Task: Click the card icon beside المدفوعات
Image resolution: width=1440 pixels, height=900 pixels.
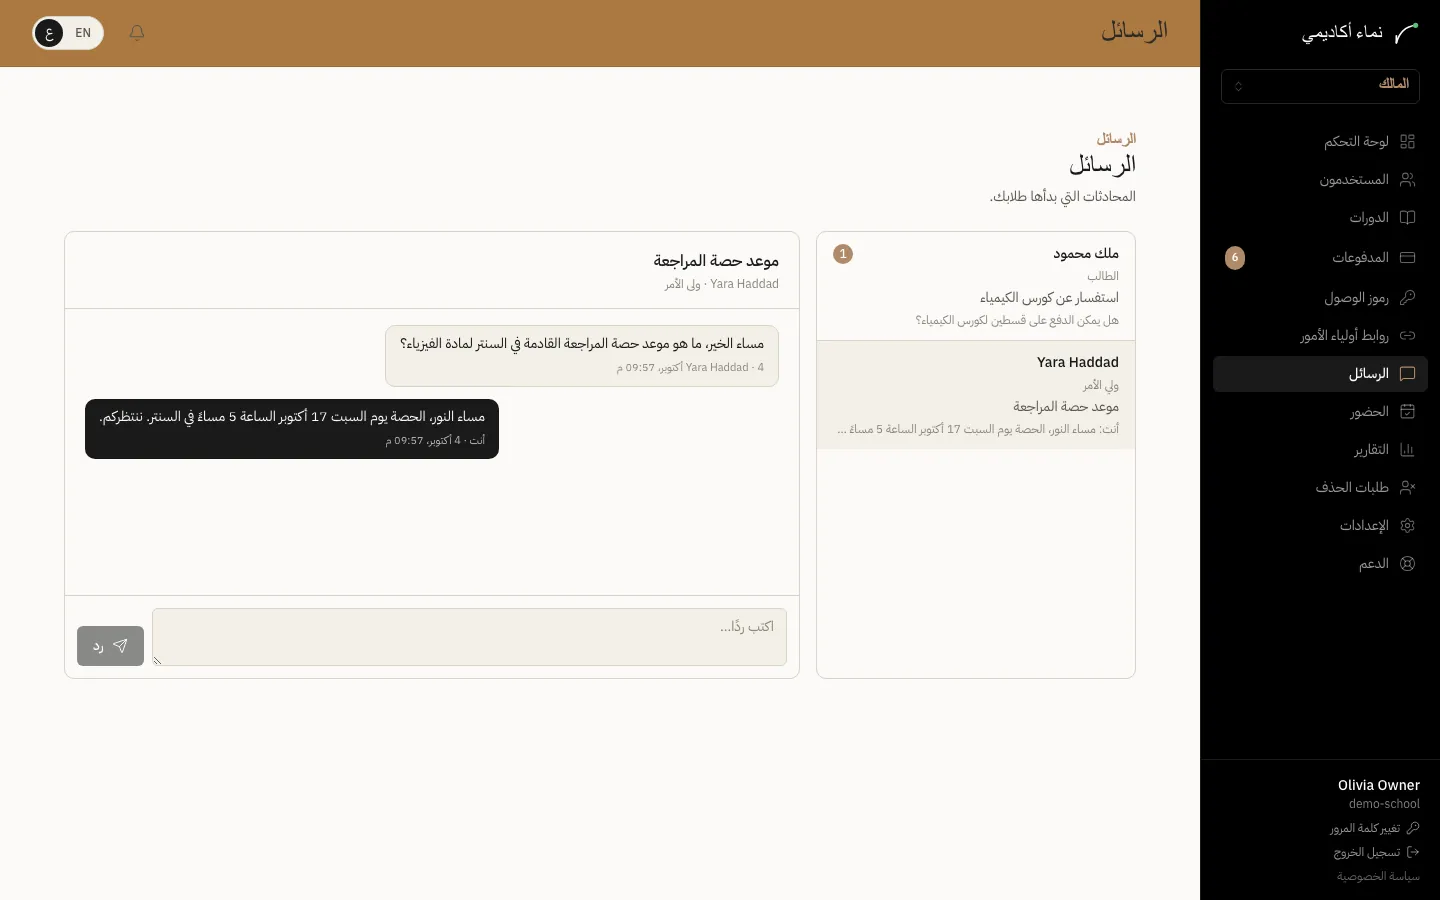Action: pyautogui.click(x=1407, y=258)
